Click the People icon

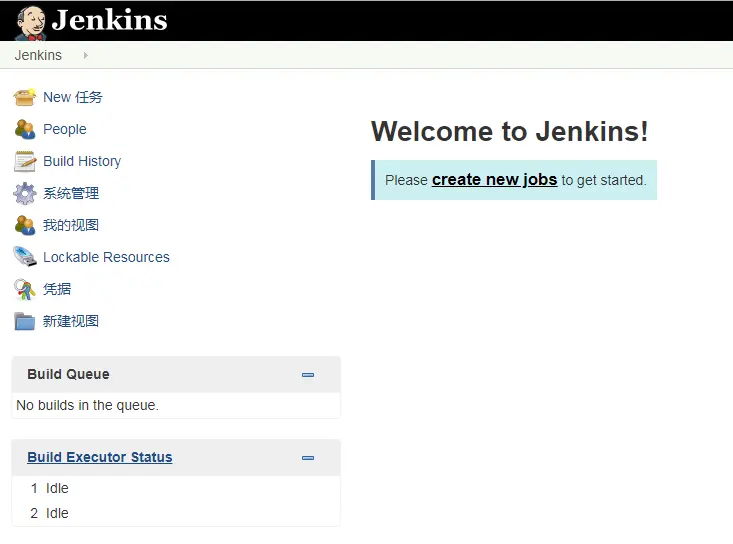click(25, 129)
